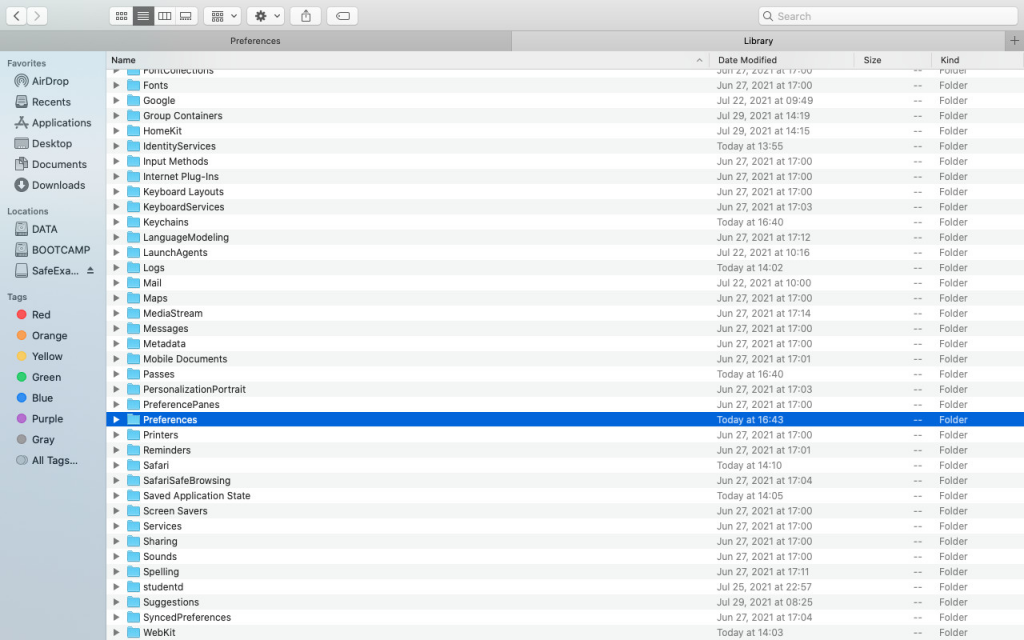The width and height of the screenshot is (1024, 640).
Task: Select the Red tag in sidebar
Action: point(41,315)
